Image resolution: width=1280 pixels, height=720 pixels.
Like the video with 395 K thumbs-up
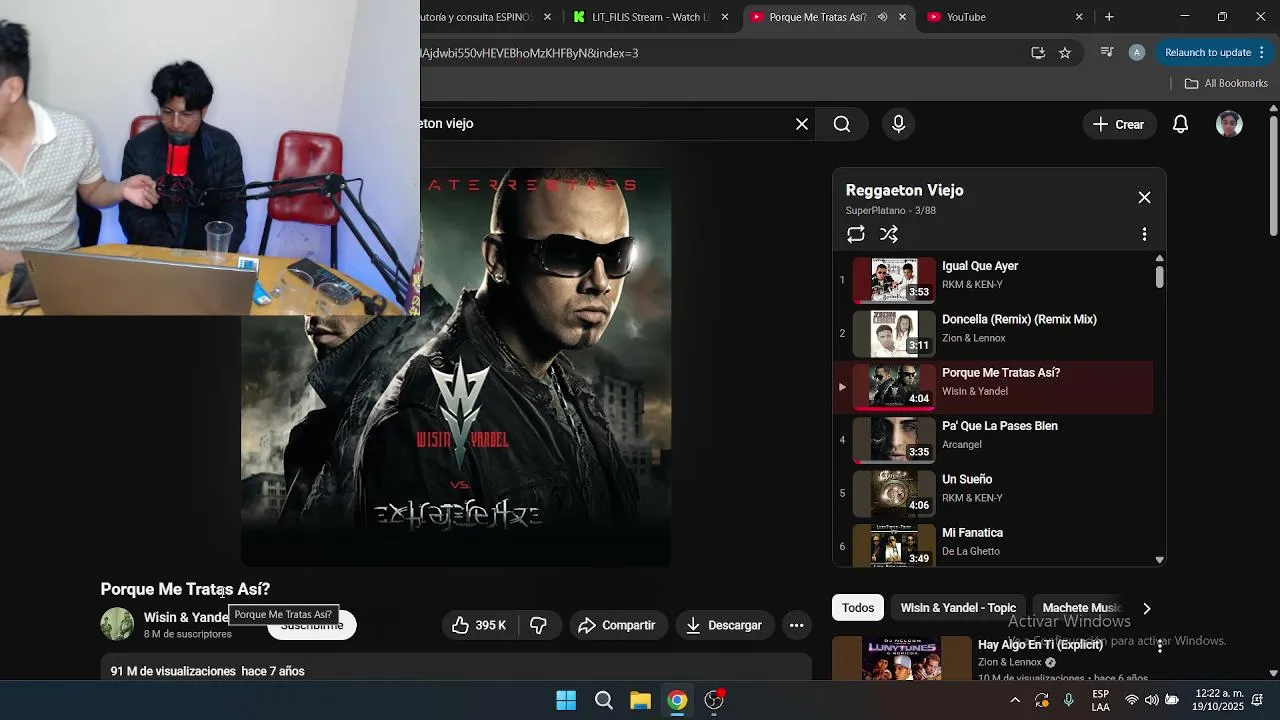[x=479, y=625]
